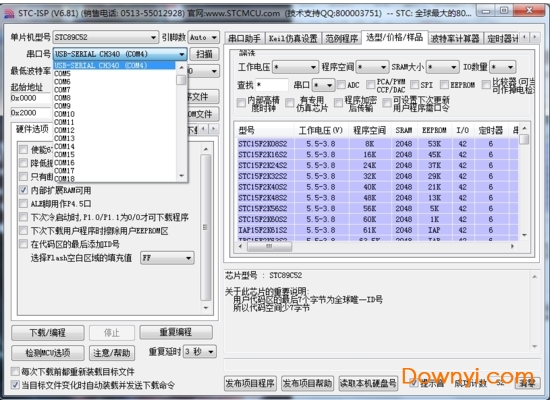The image size is (550, 400).
Task: Enable ALE脚用作P4.5口 option
Action: [23, 204]
